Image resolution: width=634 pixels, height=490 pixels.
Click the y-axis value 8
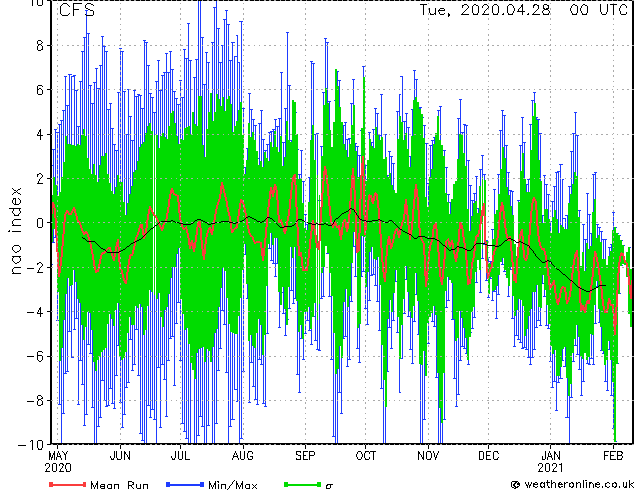pyautogui.click(x=40, y=46)
